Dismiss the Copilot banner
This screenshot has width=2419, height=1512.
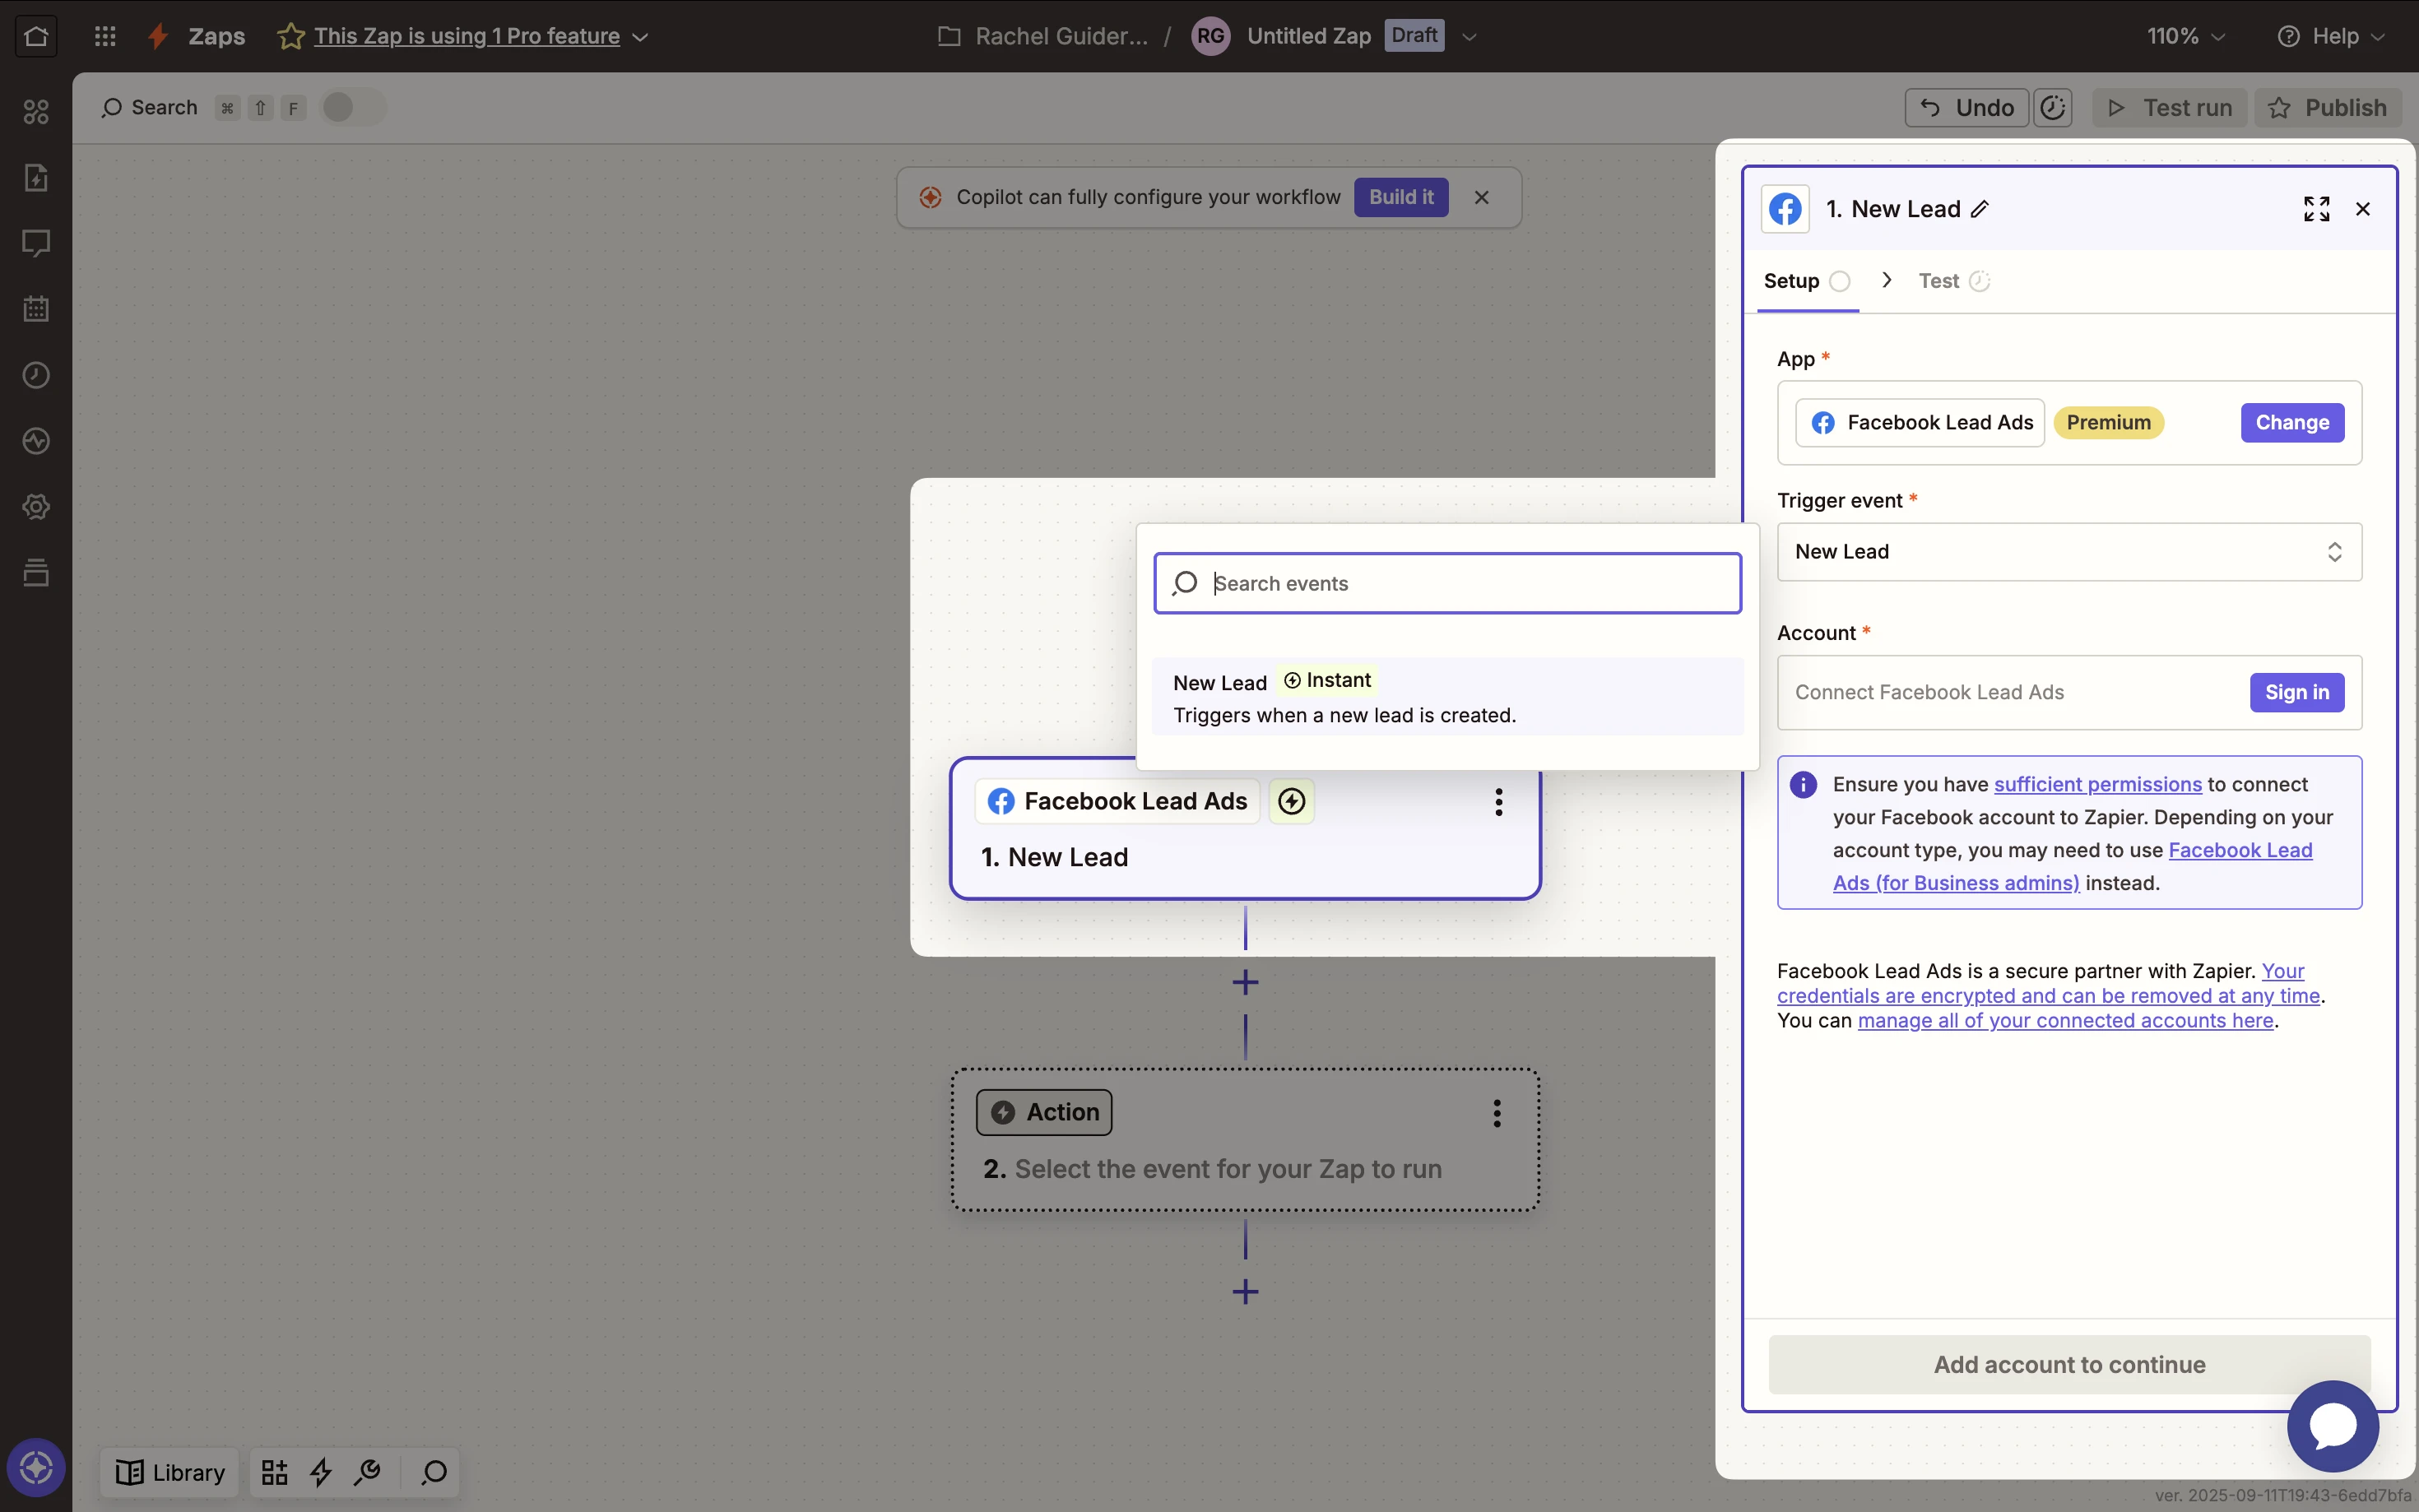click(1482, 198)
